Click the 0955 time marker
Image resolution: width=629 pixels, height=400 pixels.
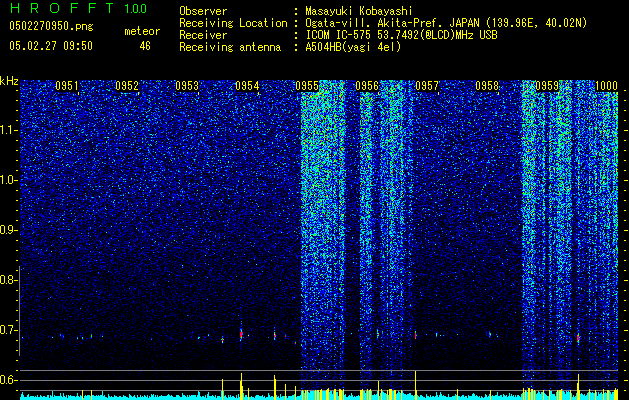pyautogui.click(x=307, y=86)
